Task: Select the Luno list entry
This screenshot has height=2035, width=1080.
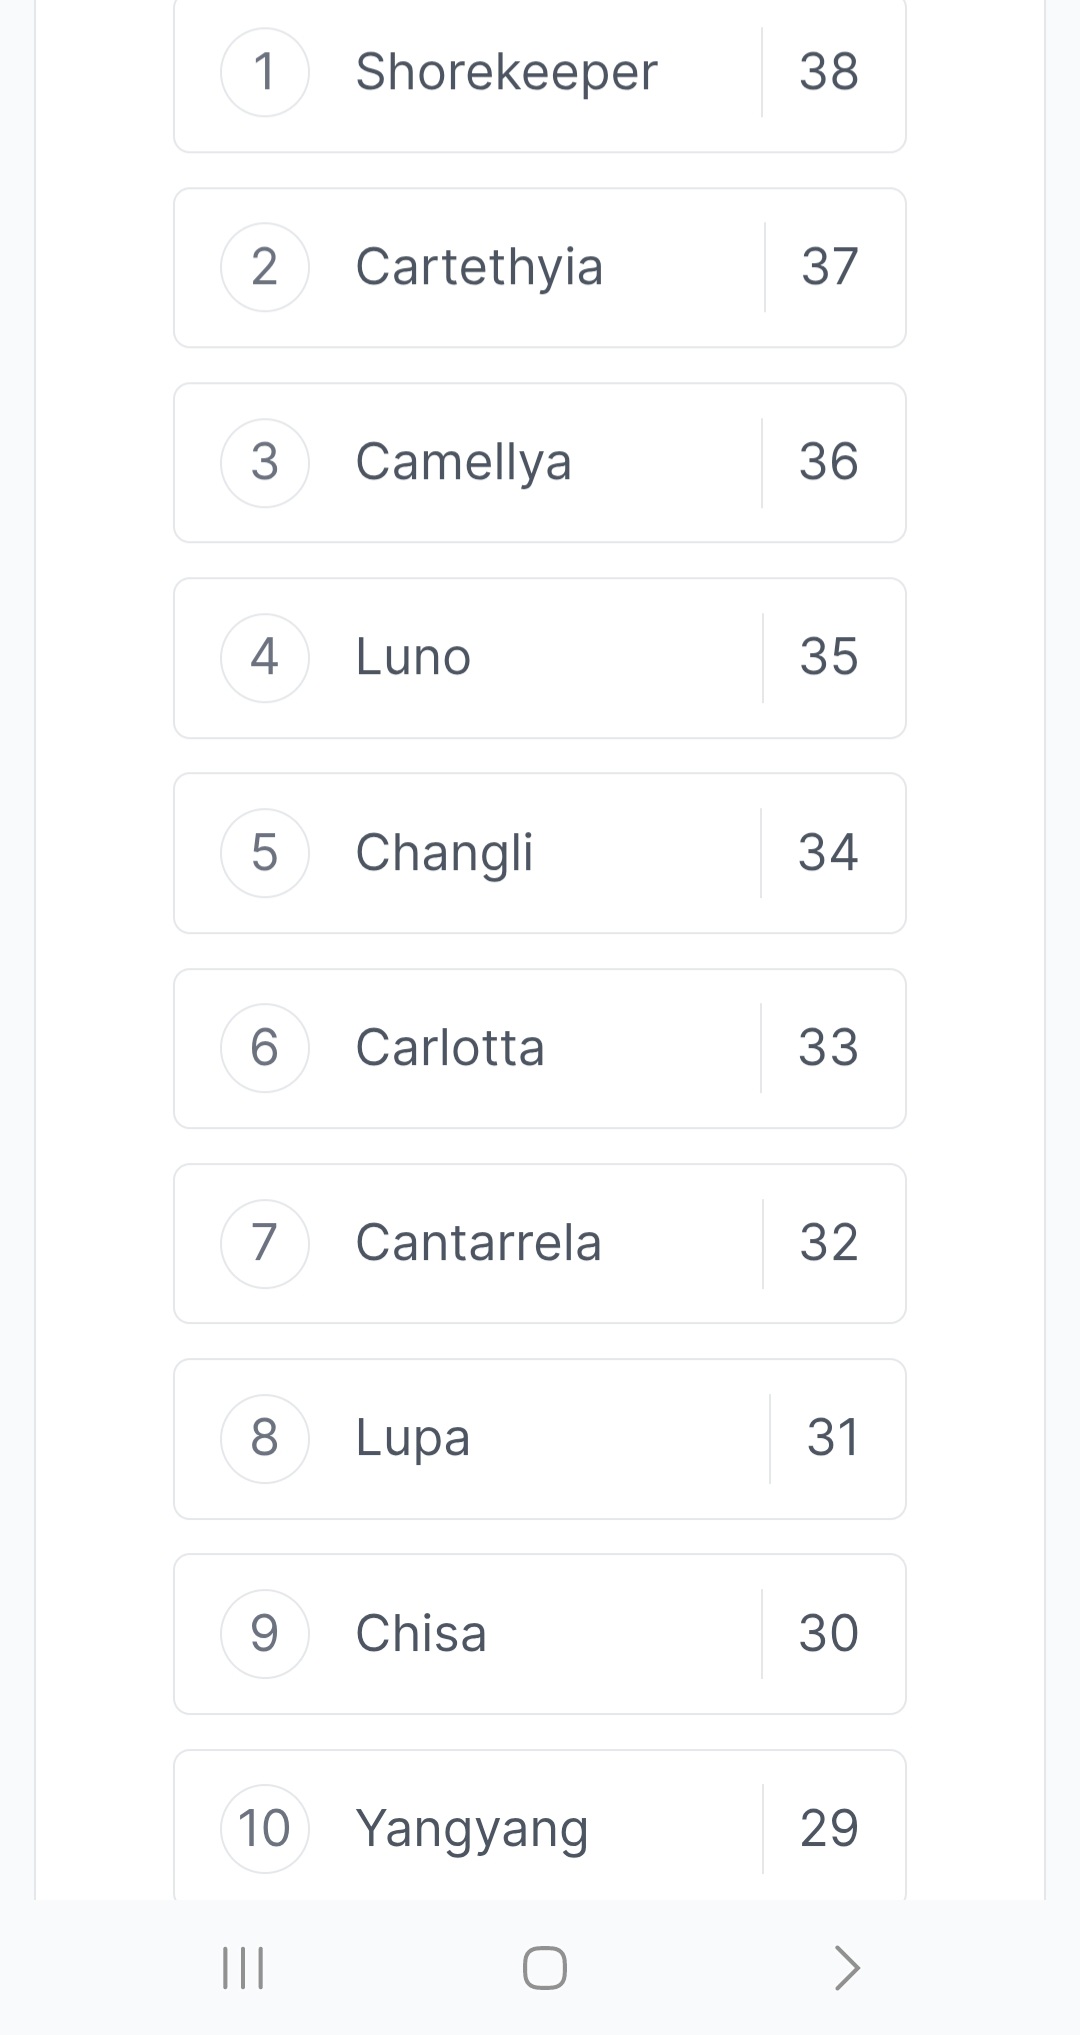Action: (540, 658)
